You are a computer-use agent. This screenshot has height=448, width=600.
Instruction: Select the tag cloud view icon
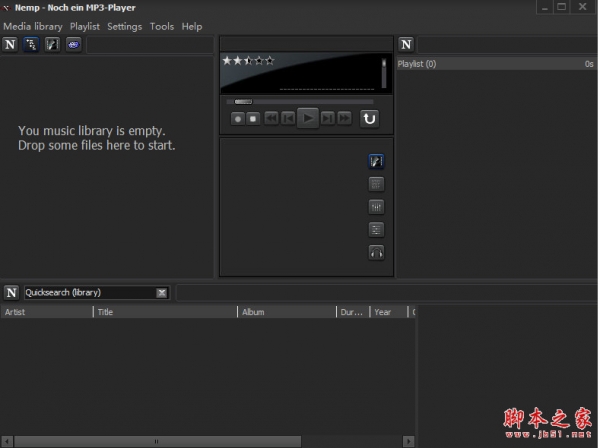pyautogui.click(x=73, y=44)
